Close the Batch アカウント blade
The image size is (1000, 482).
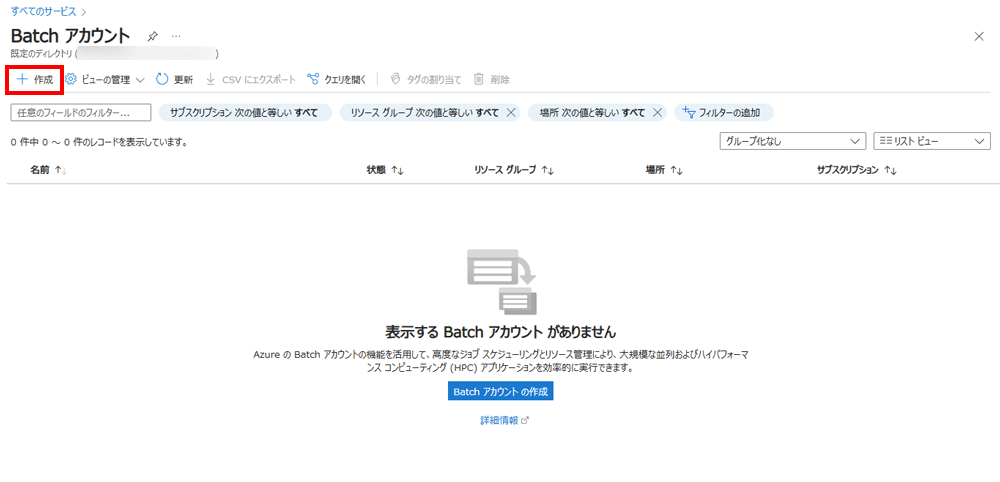point(979,36)
